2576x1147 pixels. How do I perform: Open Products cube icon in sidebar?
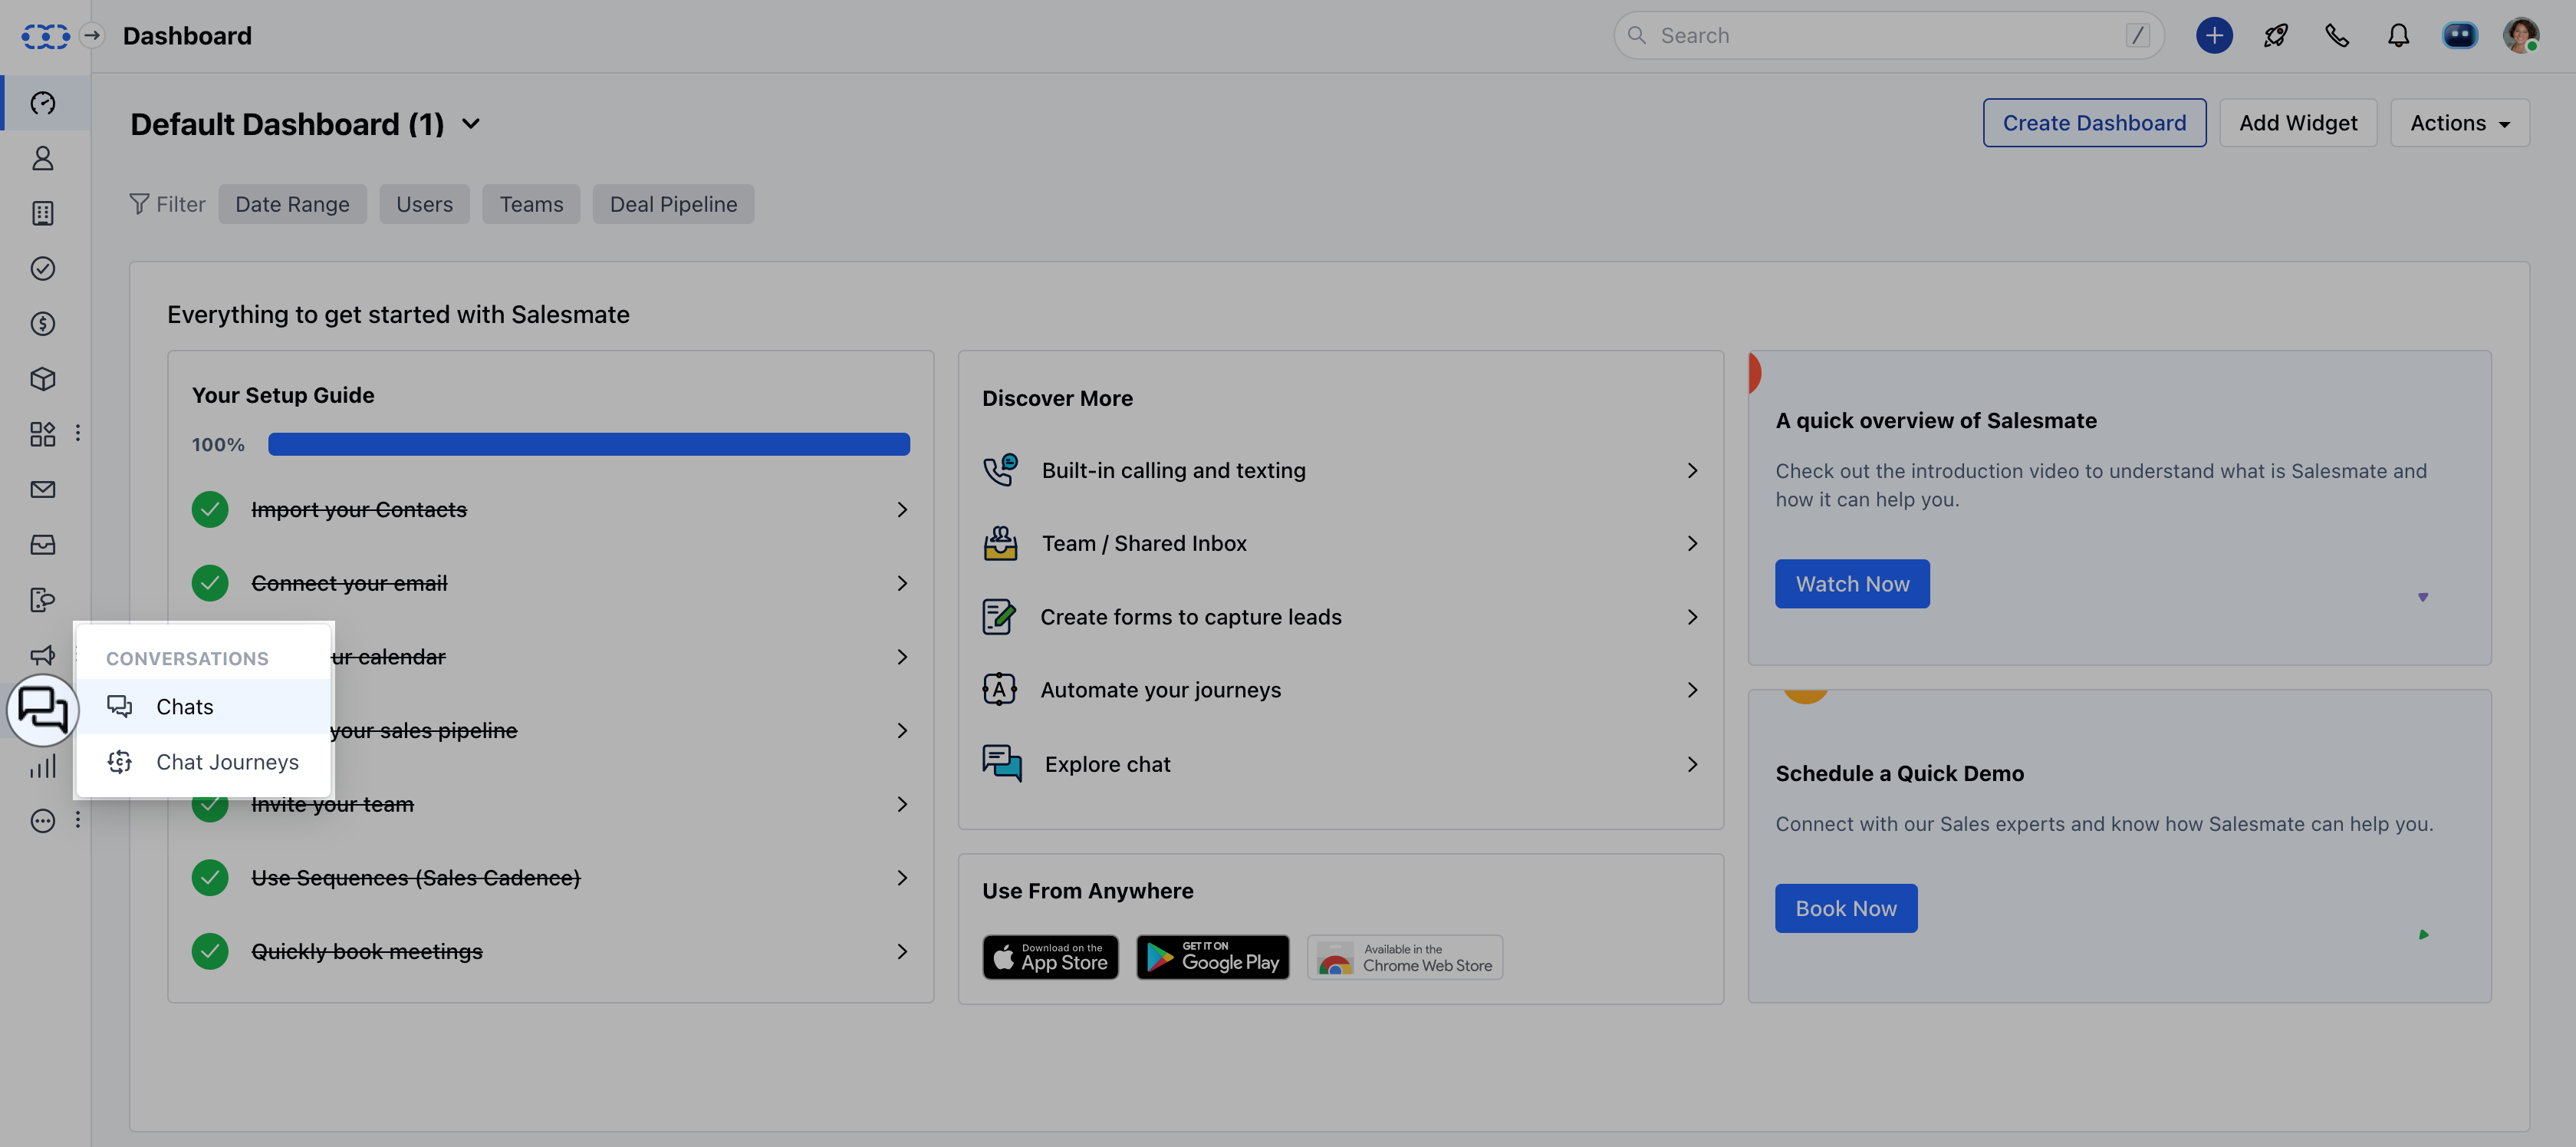pyautogui.click(x=43, y=379)
